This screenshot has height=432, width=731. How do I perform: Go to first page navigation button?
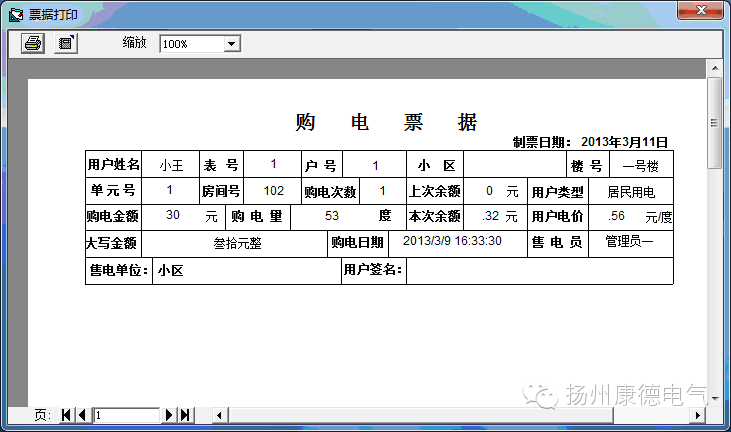[x=66, y=415]
